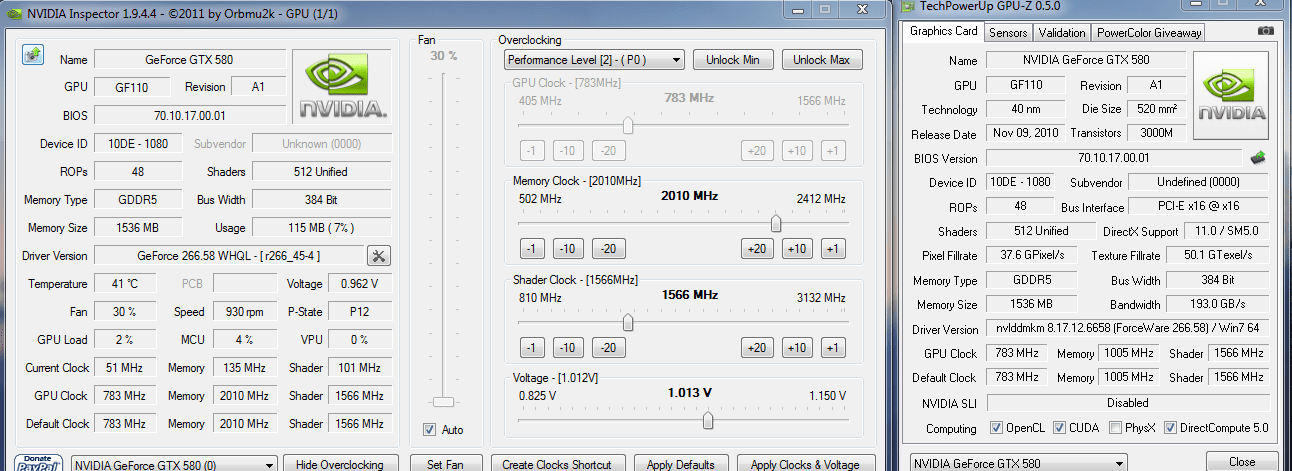Screen dimensions: 1292x471
Task: Decrease Shader Clock by 10 MHz
Action: pyautogui.click(x=568, y=347)
